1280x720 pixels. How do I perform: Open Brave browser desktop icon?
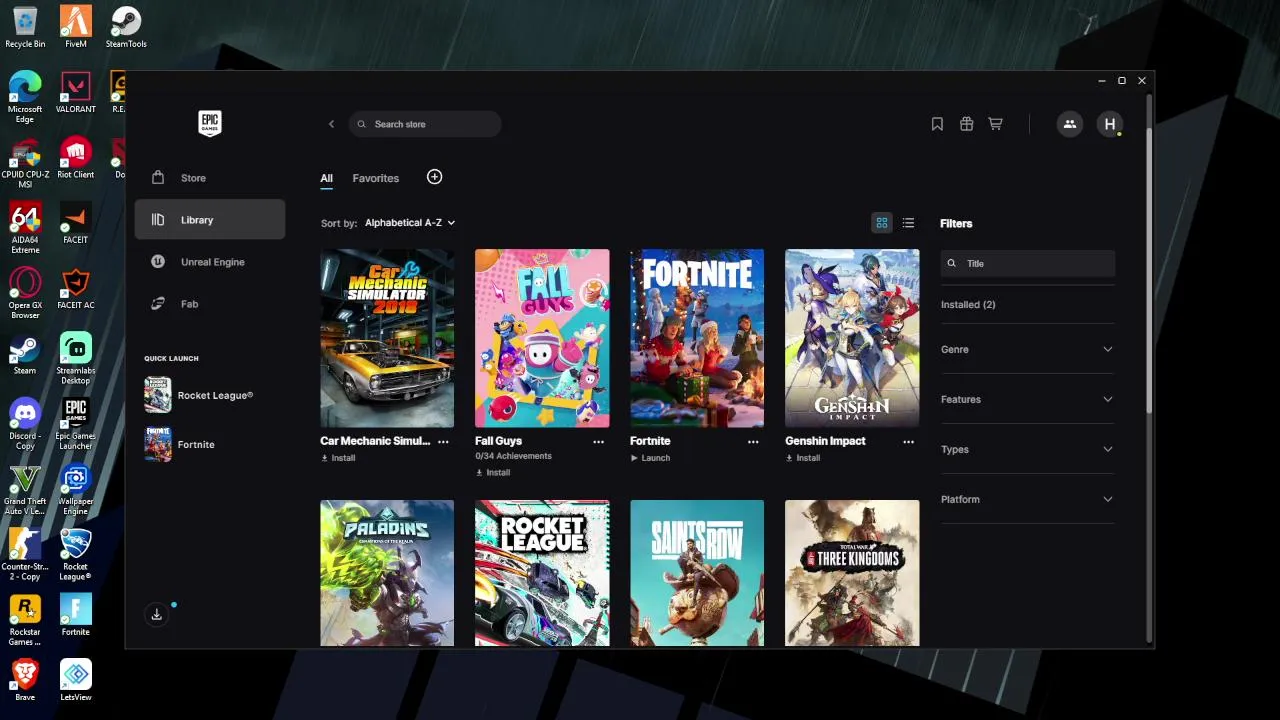(25, 680)
